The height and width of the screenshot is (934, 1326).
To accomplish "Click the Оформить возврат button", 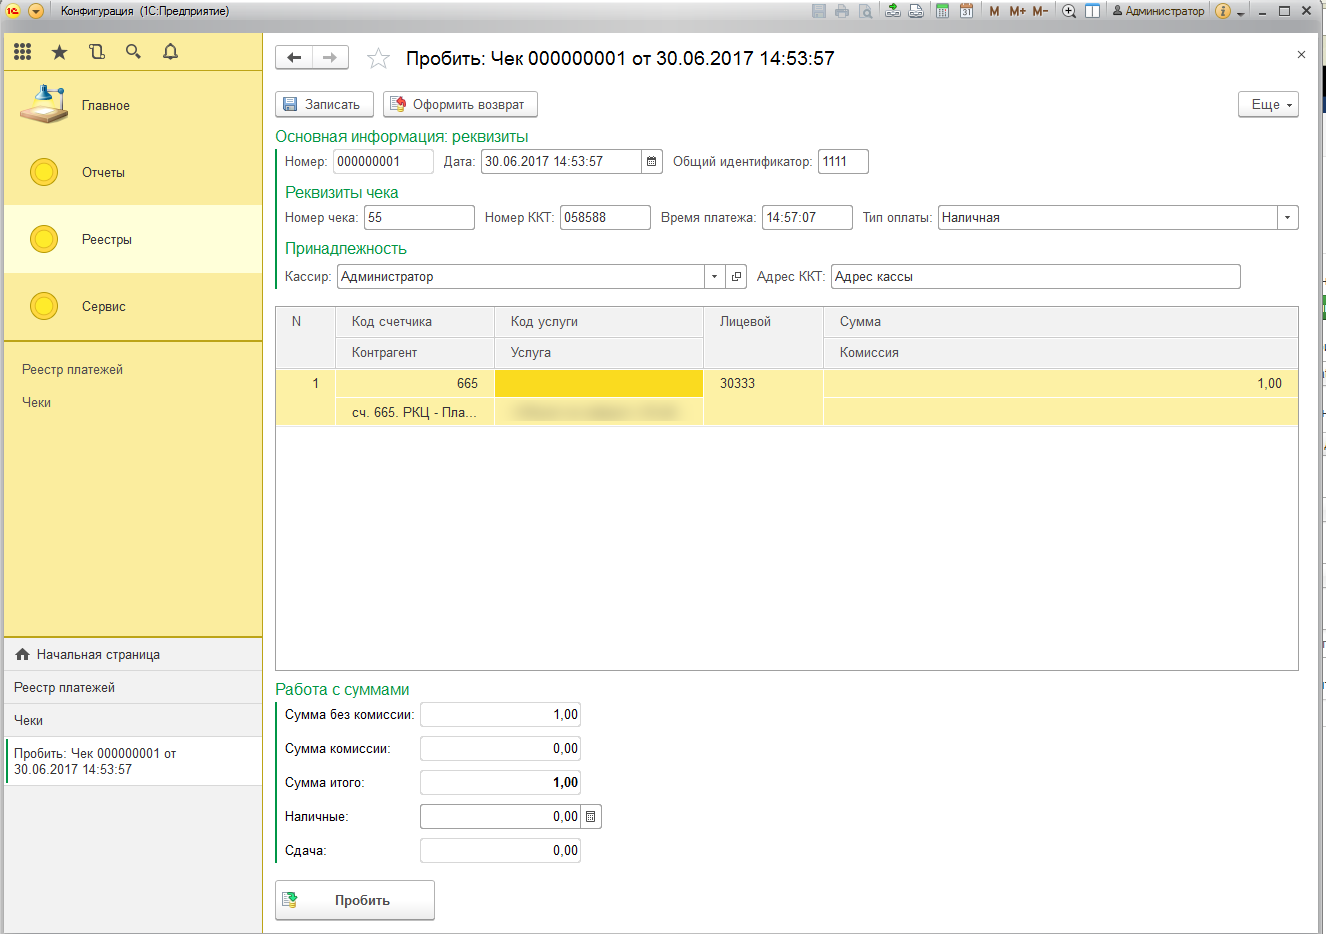I will point(460,105).
